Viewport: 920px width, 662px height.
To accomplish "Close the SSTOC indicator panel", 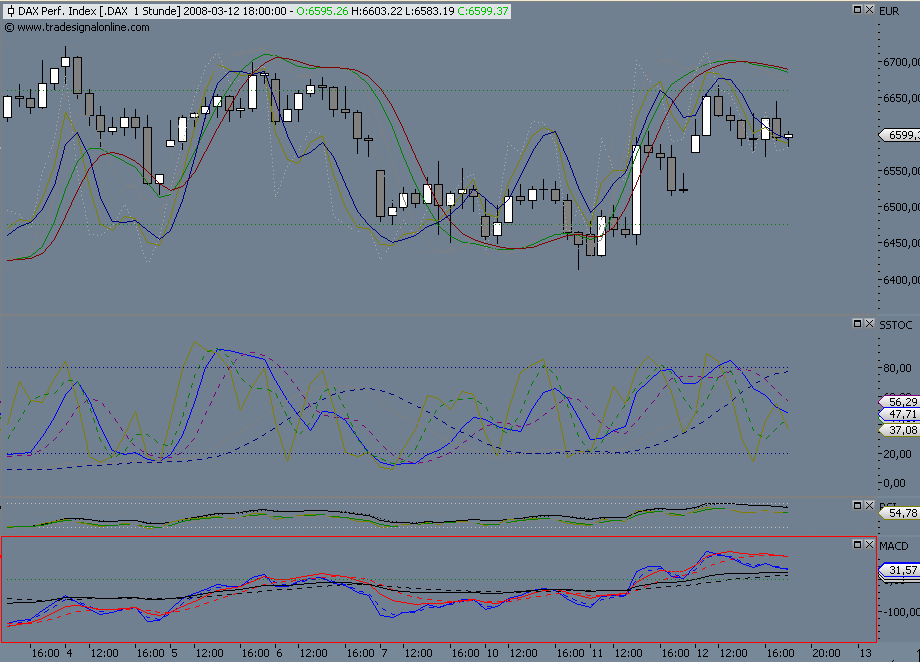I will [x=870, y=323].
